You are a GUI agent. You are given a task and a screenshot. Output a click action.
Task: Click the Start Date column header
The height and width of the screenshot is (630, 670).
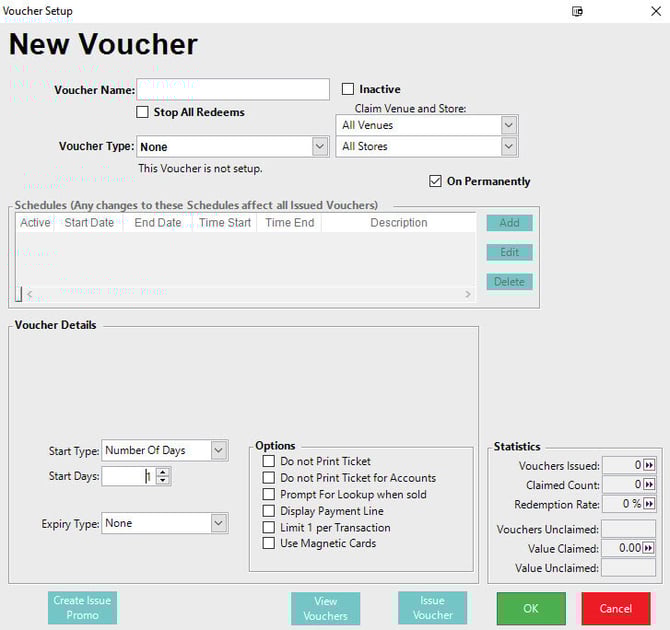point(89,223)
